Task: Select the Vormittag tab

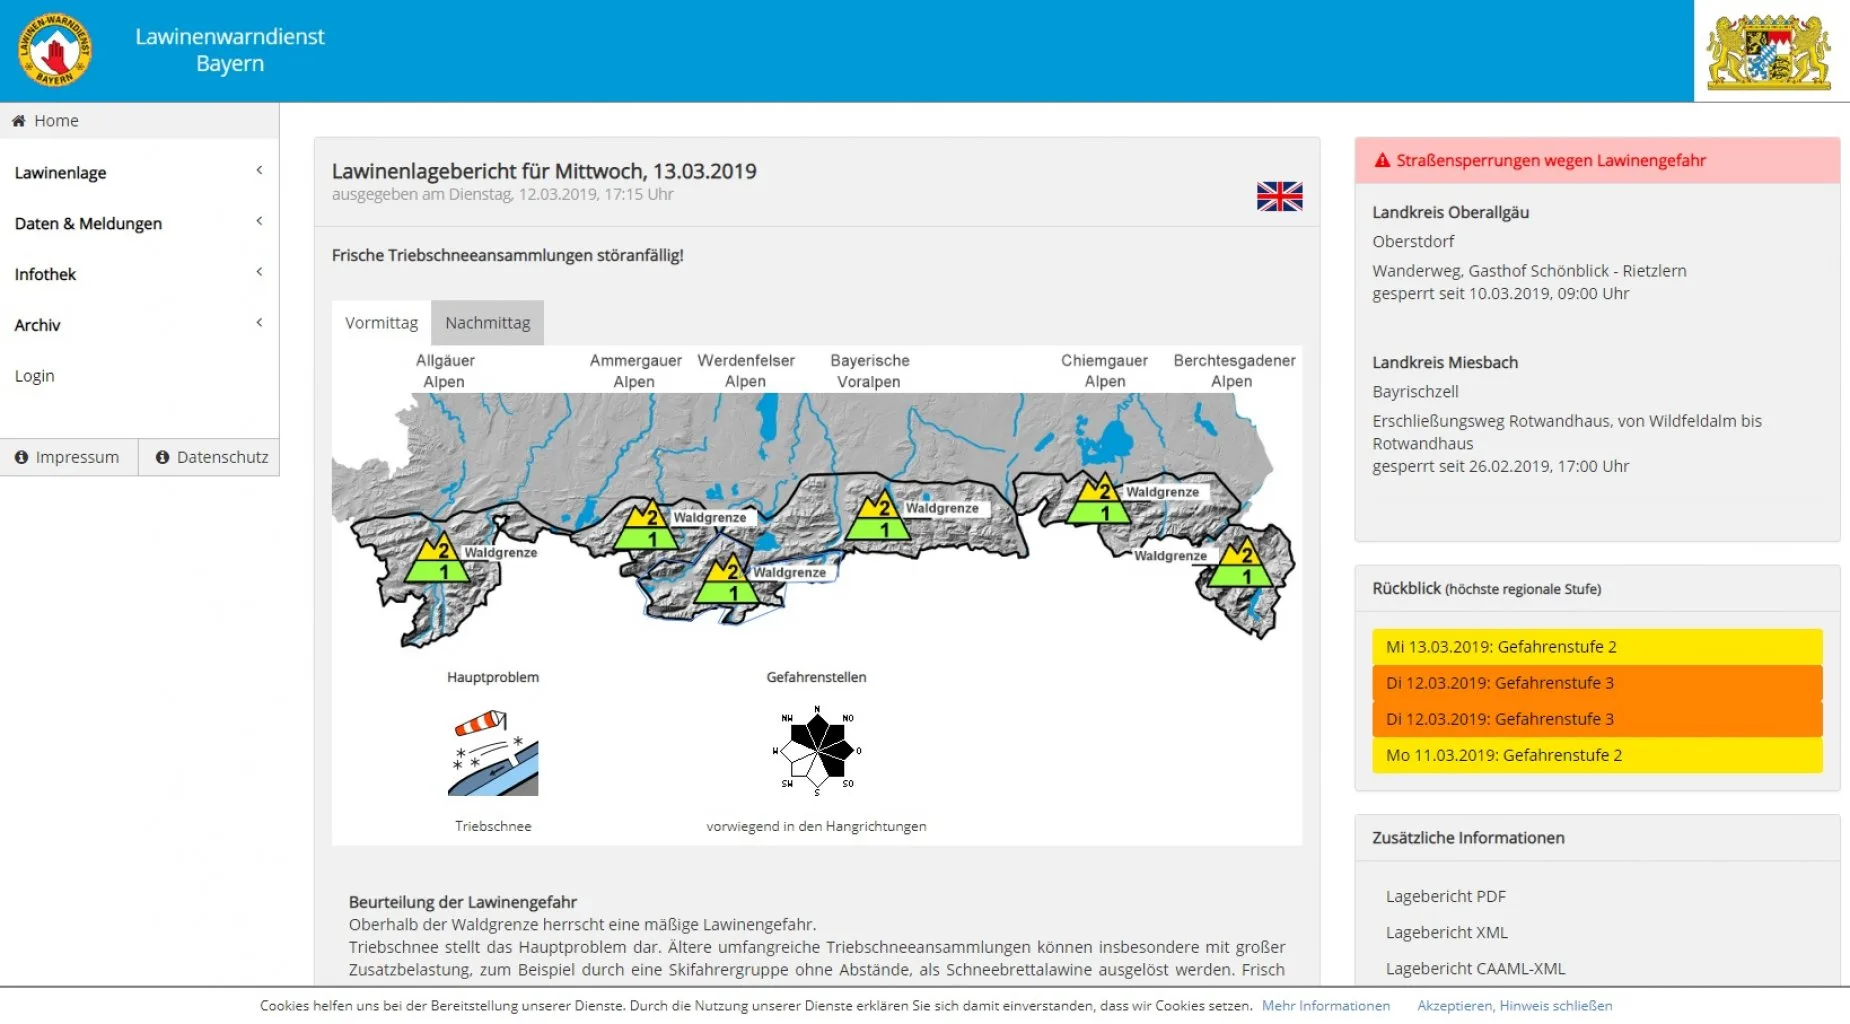Action: 381,323
